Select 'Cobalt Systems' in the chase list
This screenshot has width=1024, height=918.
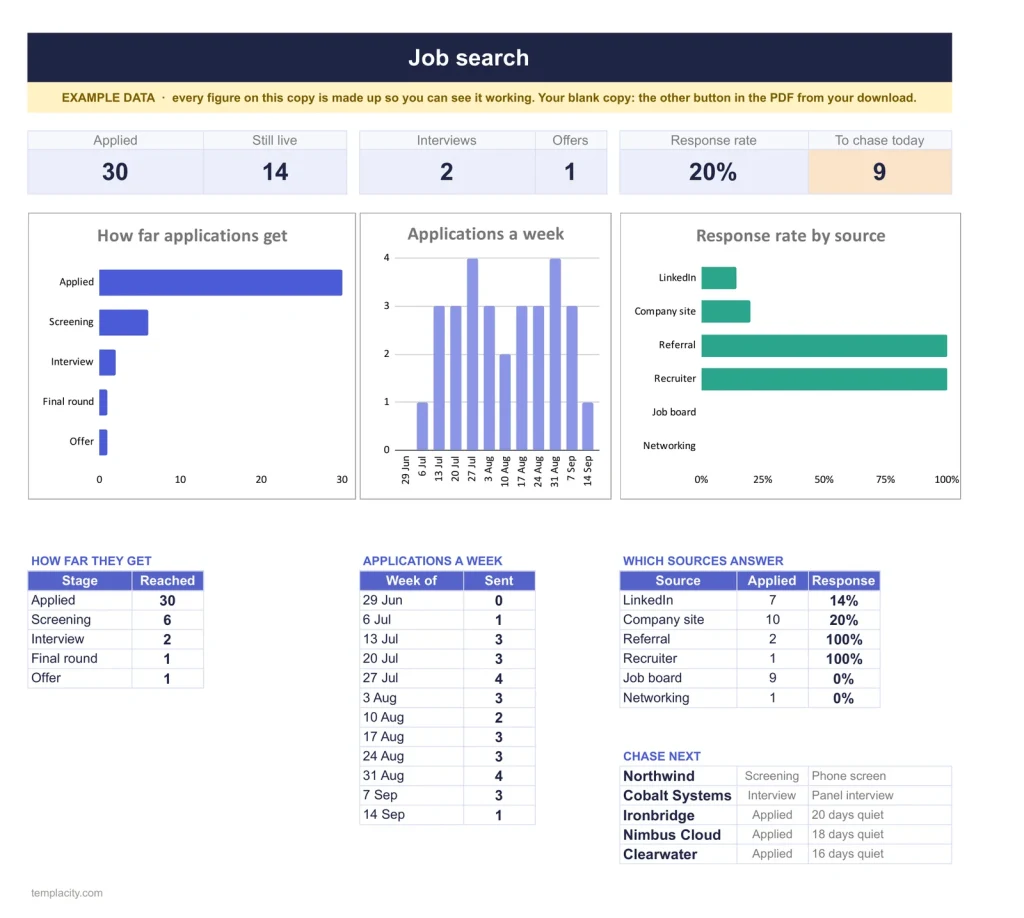tap(677, 795)
